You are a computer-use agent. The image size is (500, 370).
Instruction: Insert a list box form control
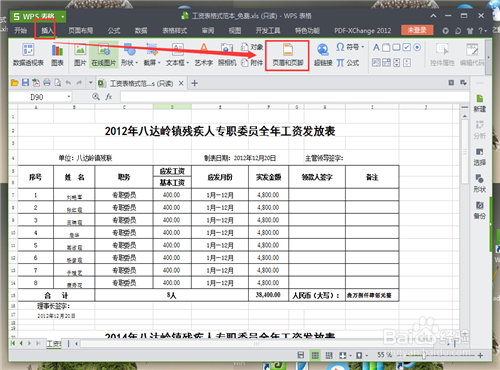click(376, 63)
